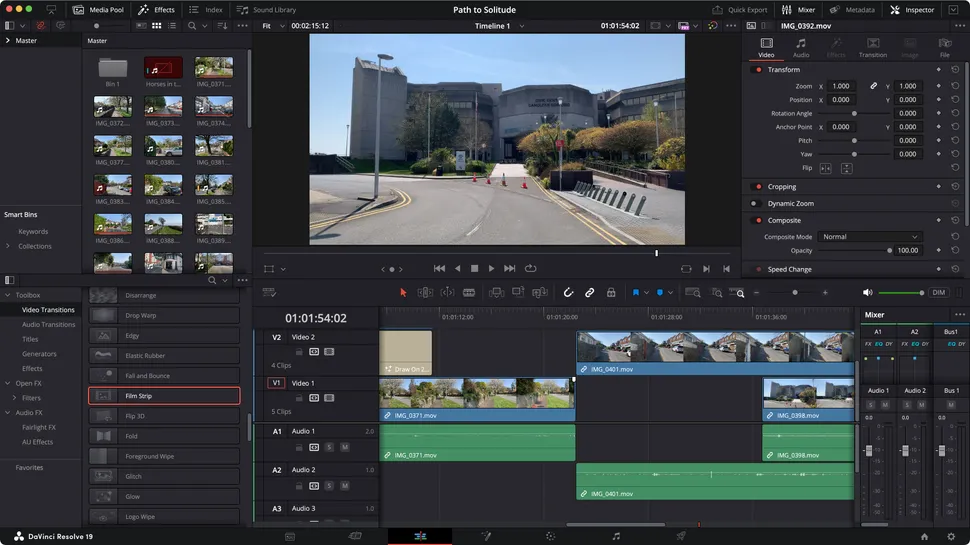Flip the clip horizontally
The image size is (970, 545).
(x=826, y=168)
